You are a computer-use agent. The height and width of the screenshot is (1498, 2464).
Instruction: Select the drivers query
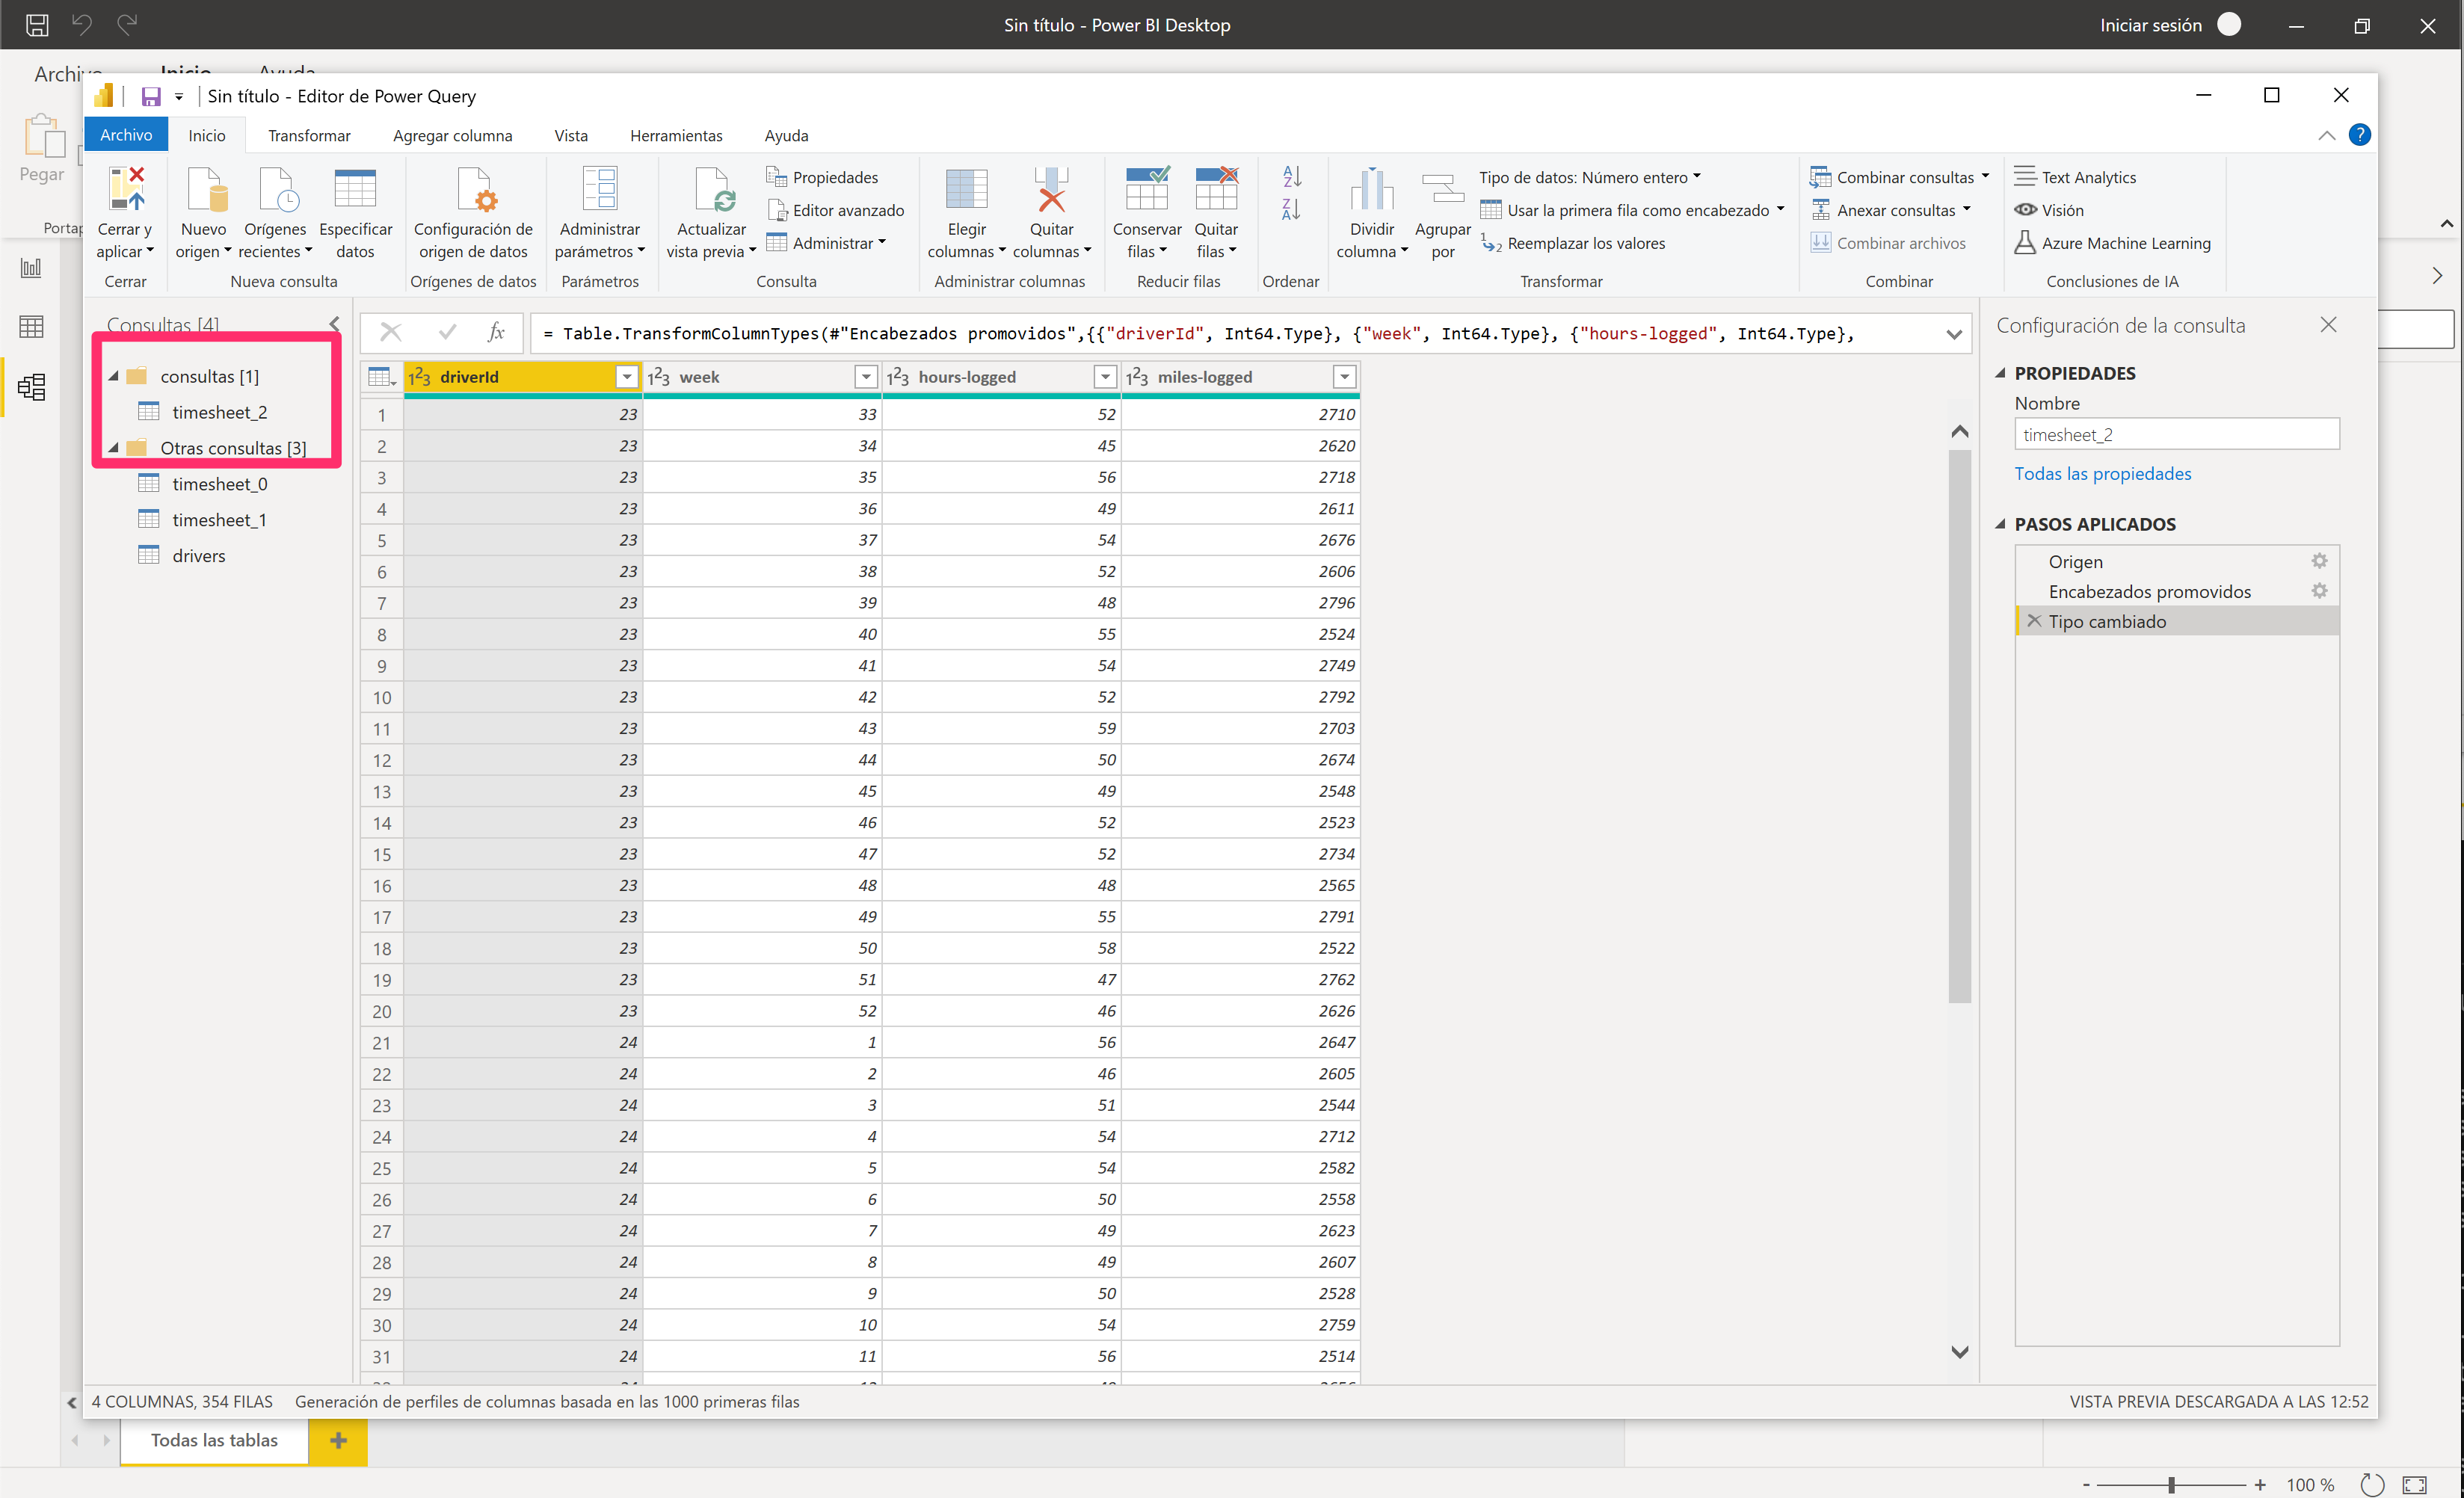[198, 556]
